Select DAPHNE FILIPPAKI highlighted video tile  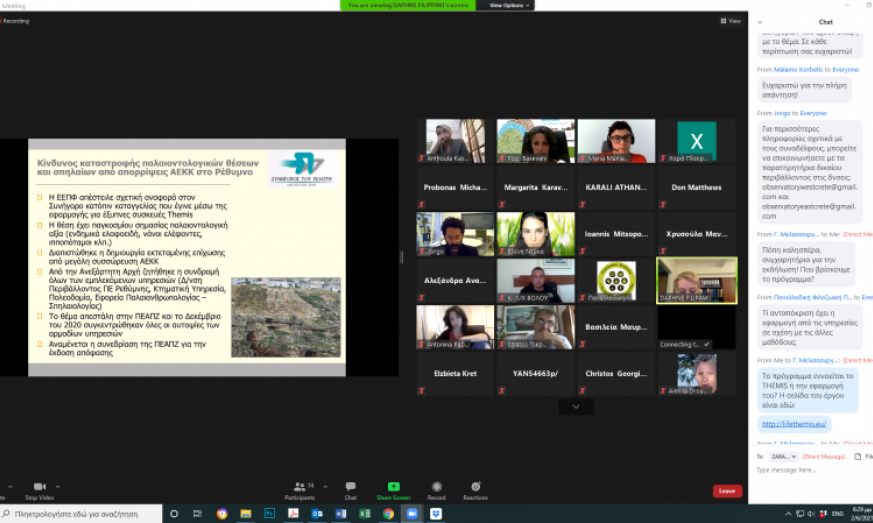pos(697,281)
